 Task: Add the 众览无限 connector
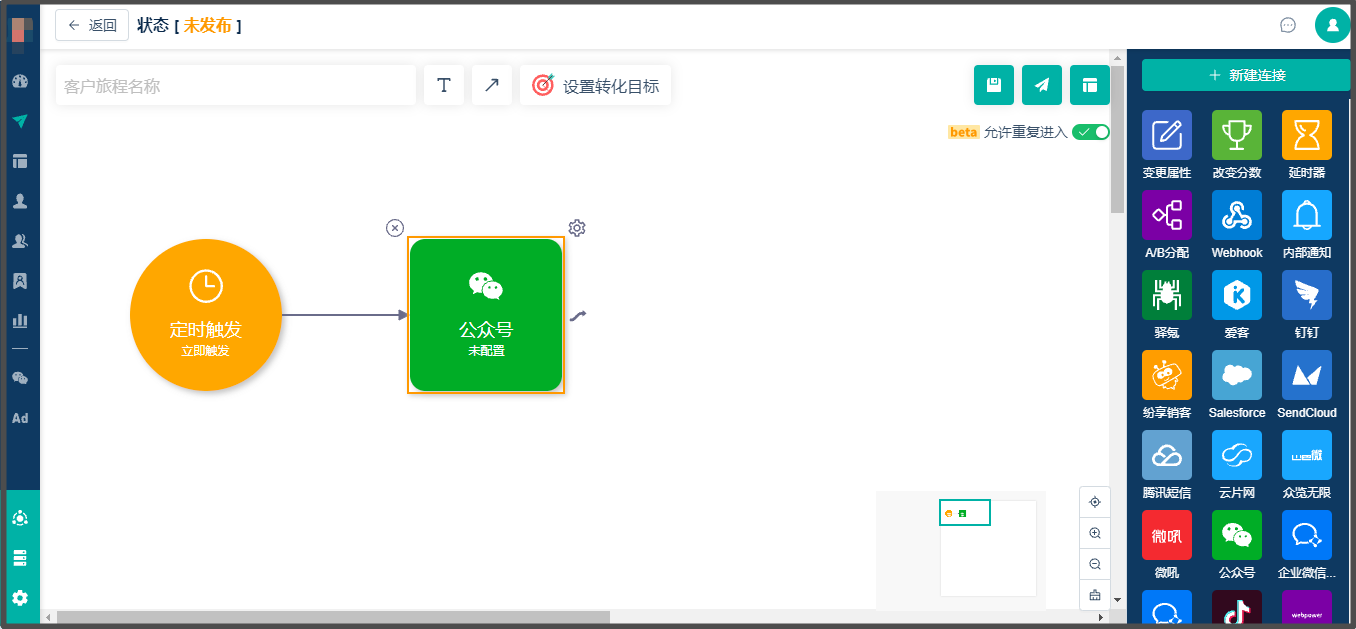[1307, 455]
